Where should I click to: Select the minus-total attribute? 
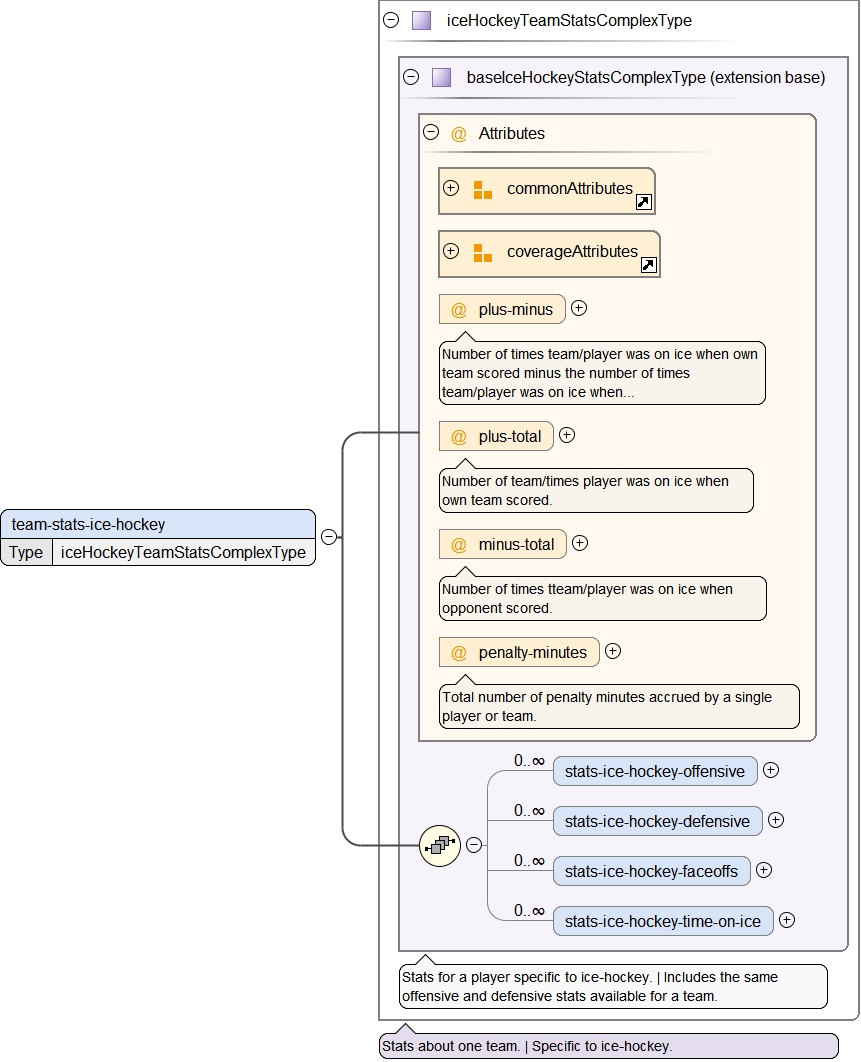[503, 545]
